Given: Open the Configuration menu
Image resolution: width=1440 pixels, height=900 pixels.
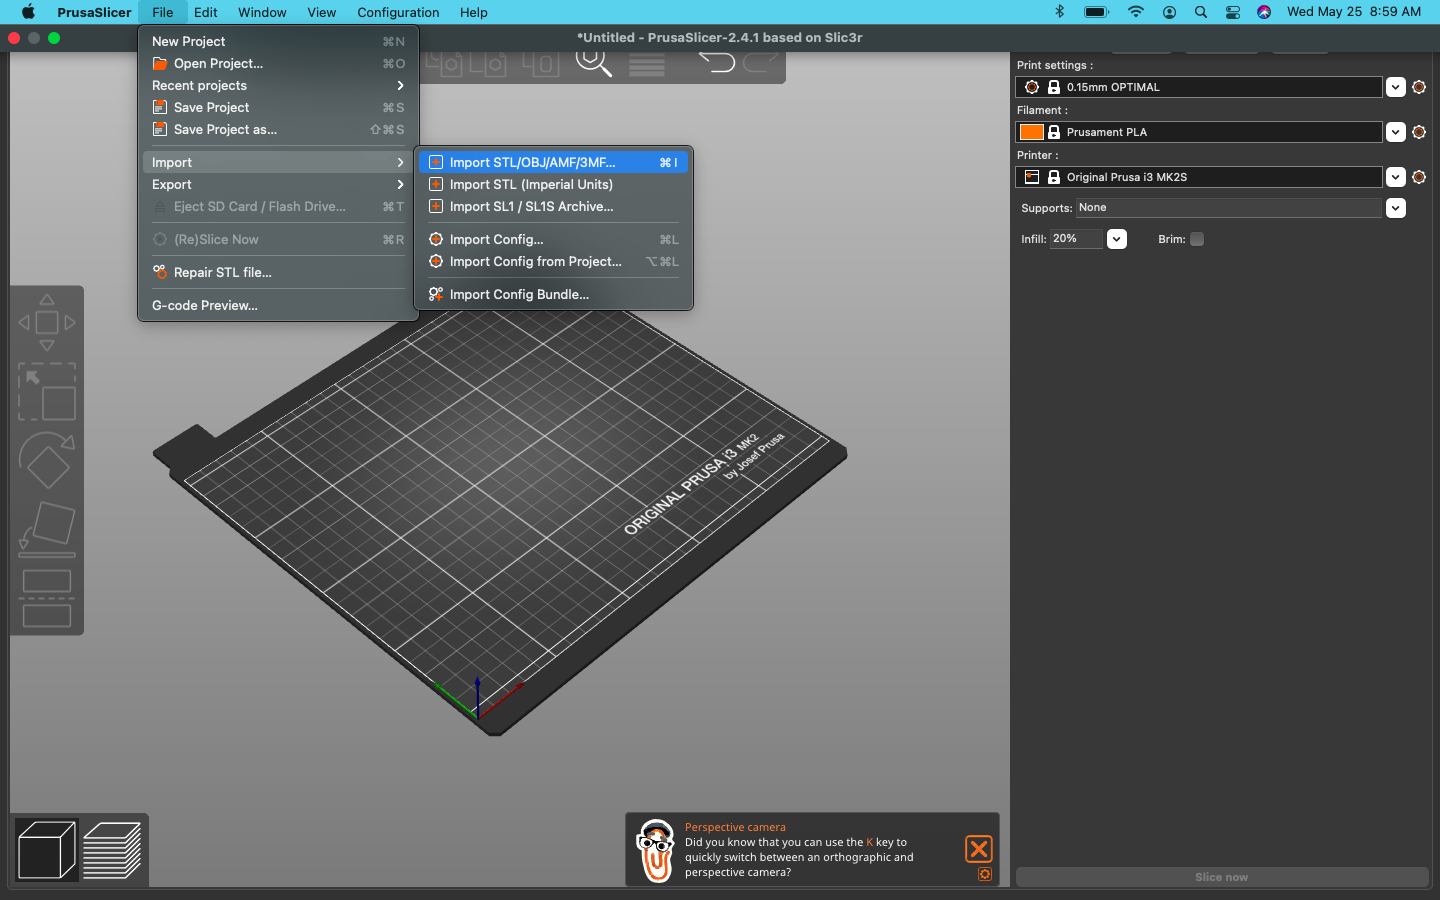Looking at the screenshot, I should (x=398, y=12).
